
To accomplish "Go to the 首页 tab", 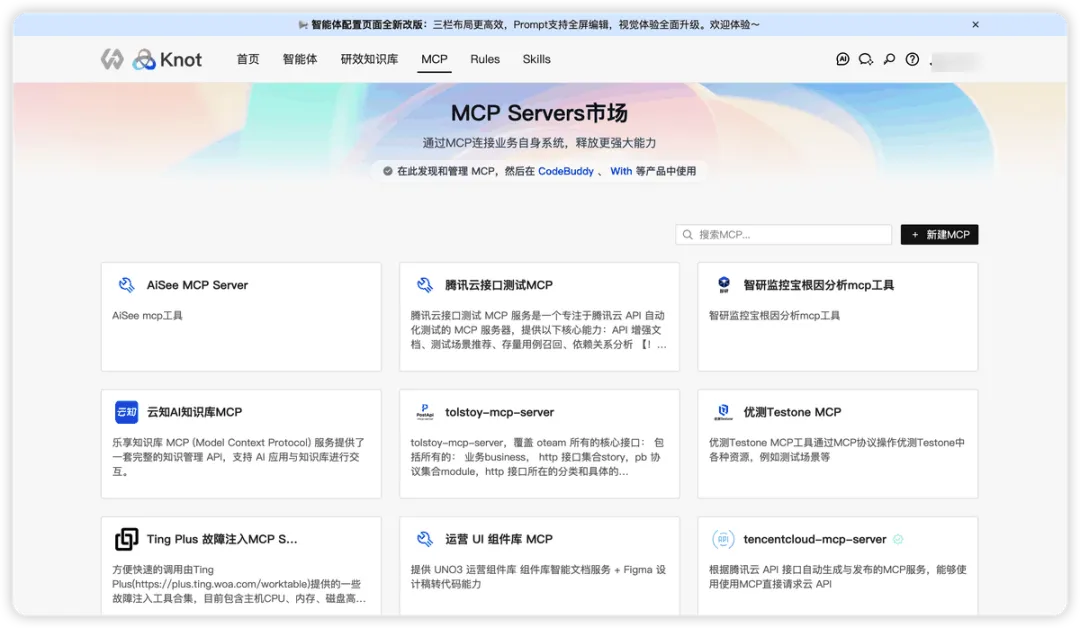I will pyautogui.click(x=248, y=59).
